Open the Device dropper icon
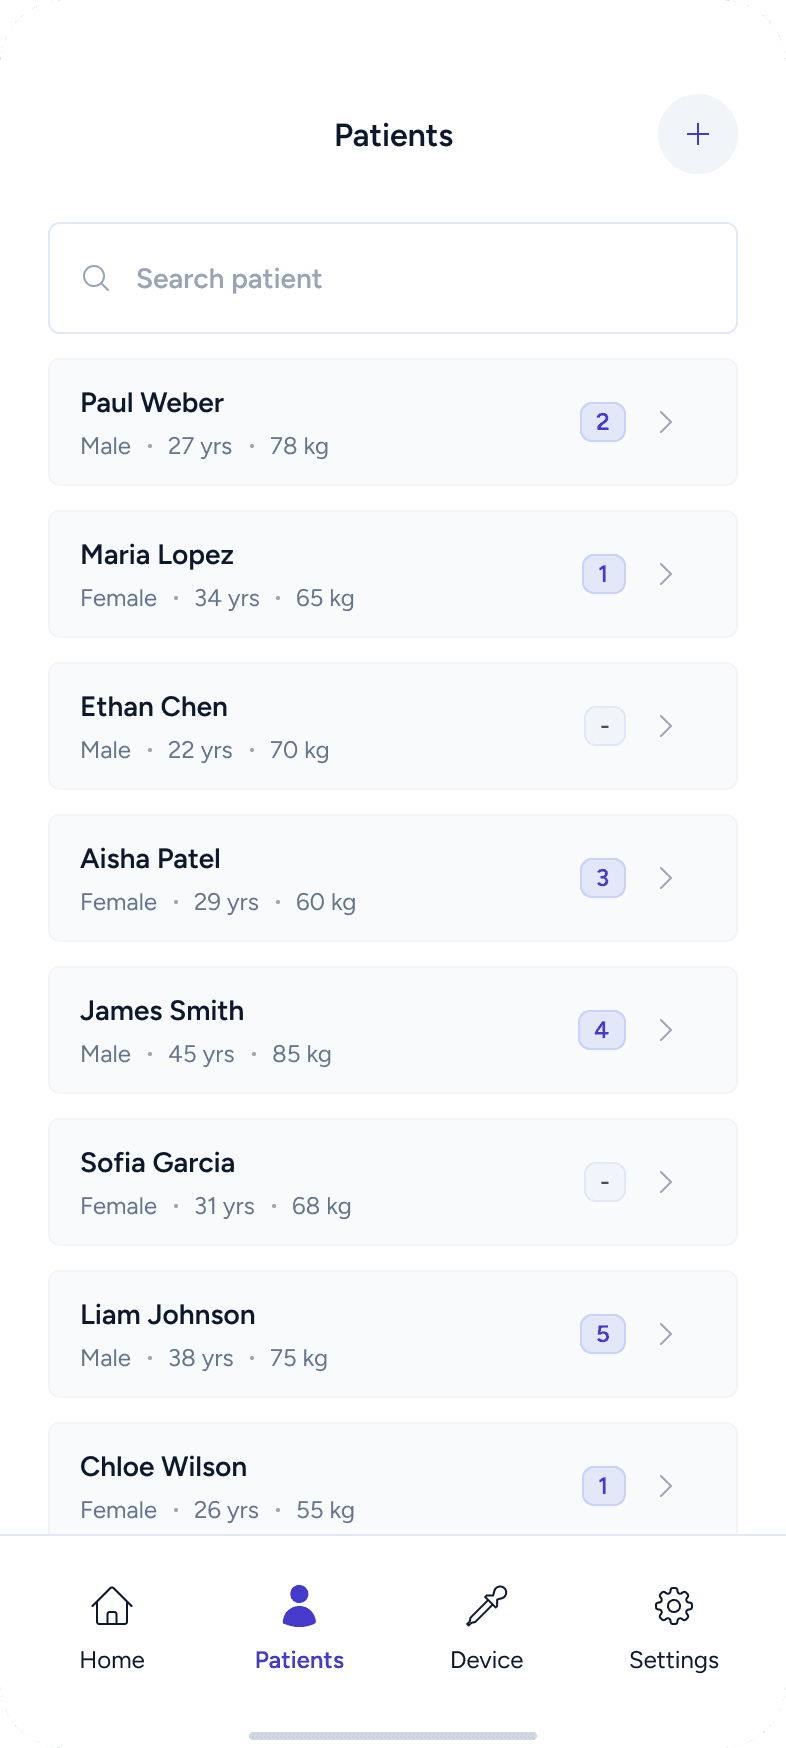Image resolution: width=786 pixels, height=1748 pixels. pyautogui.click(x=487, y=1606)
